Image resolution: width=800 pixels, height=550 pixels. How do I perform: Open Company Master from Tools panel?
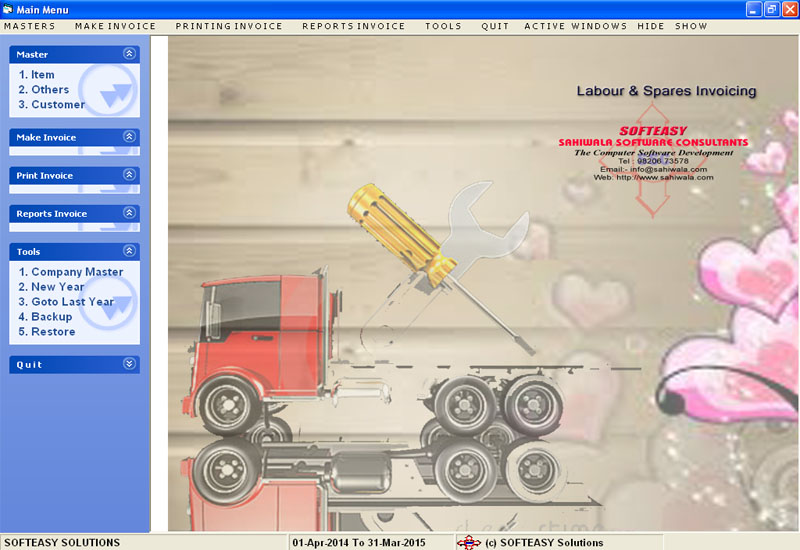pos(71,272)
